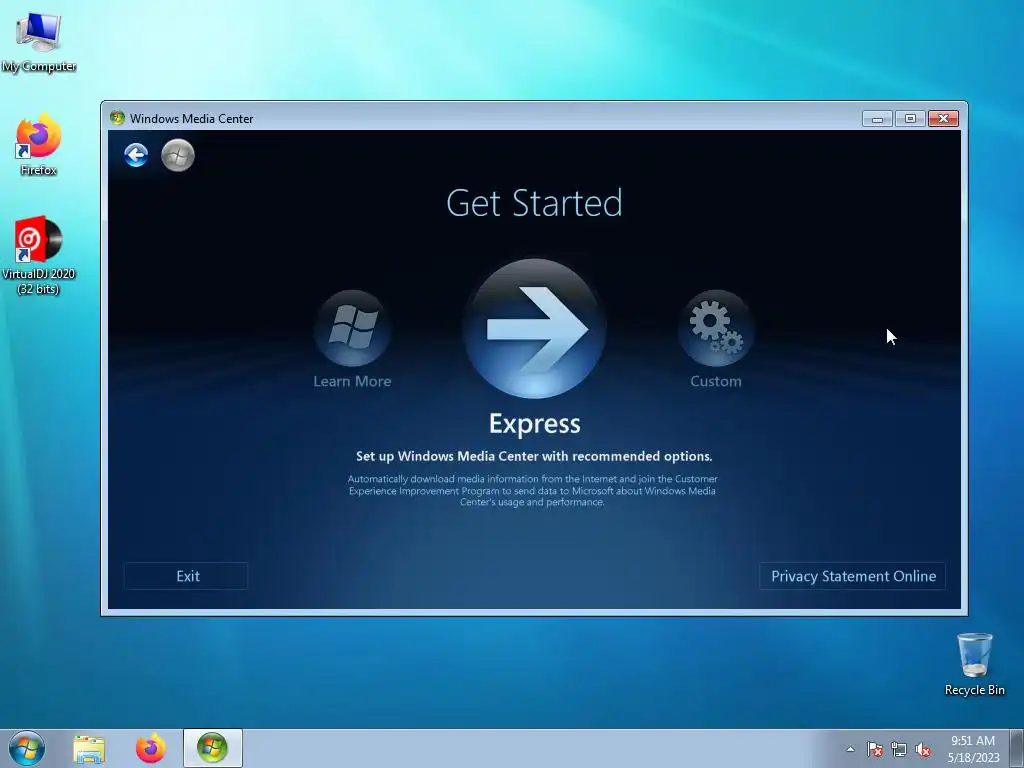Click the Learn More label
1024x768 pixels.
coord(352,381)
